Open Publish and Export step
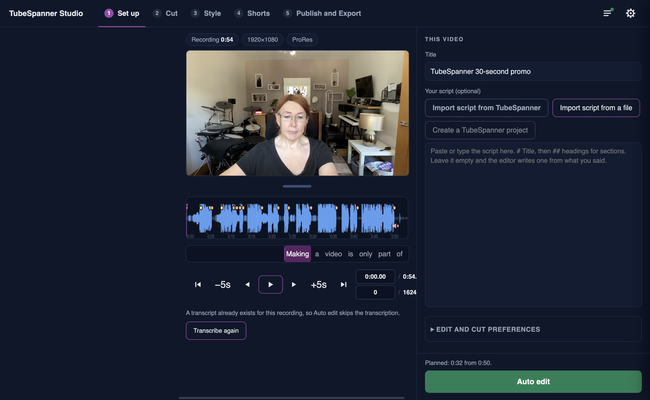Image resolution: width=650 pixels, height=400 pixels. point(323,13)
